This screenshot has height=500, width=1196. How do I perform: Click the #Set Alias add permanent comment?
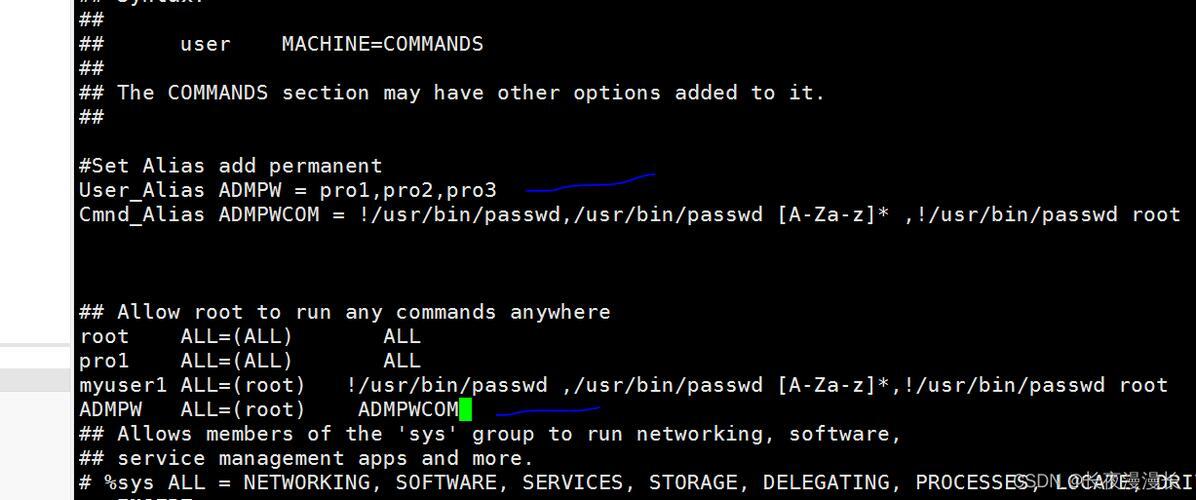click(230, 166)
